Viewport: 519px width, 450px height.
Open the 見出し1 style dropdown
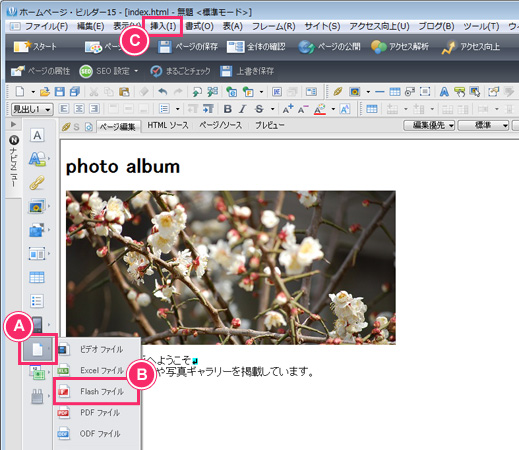click(32, 109)
